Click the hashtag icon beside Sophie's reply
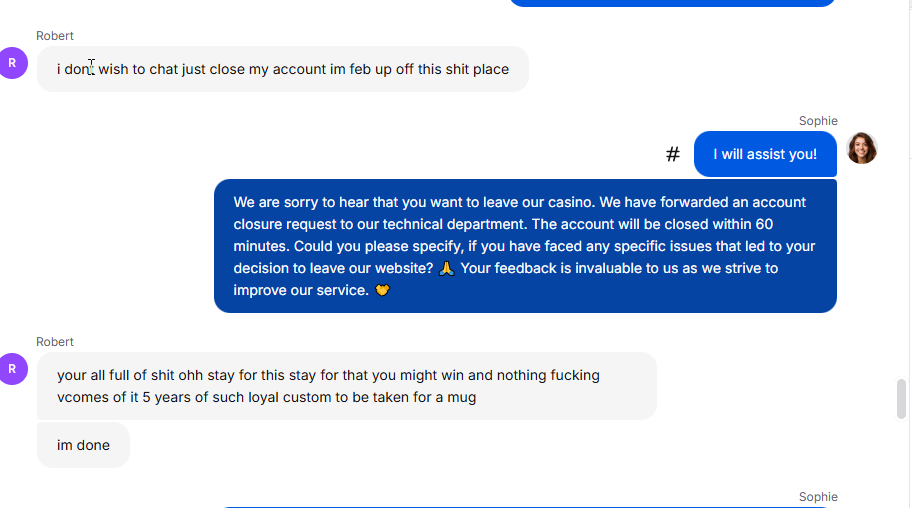 (672, 154)
